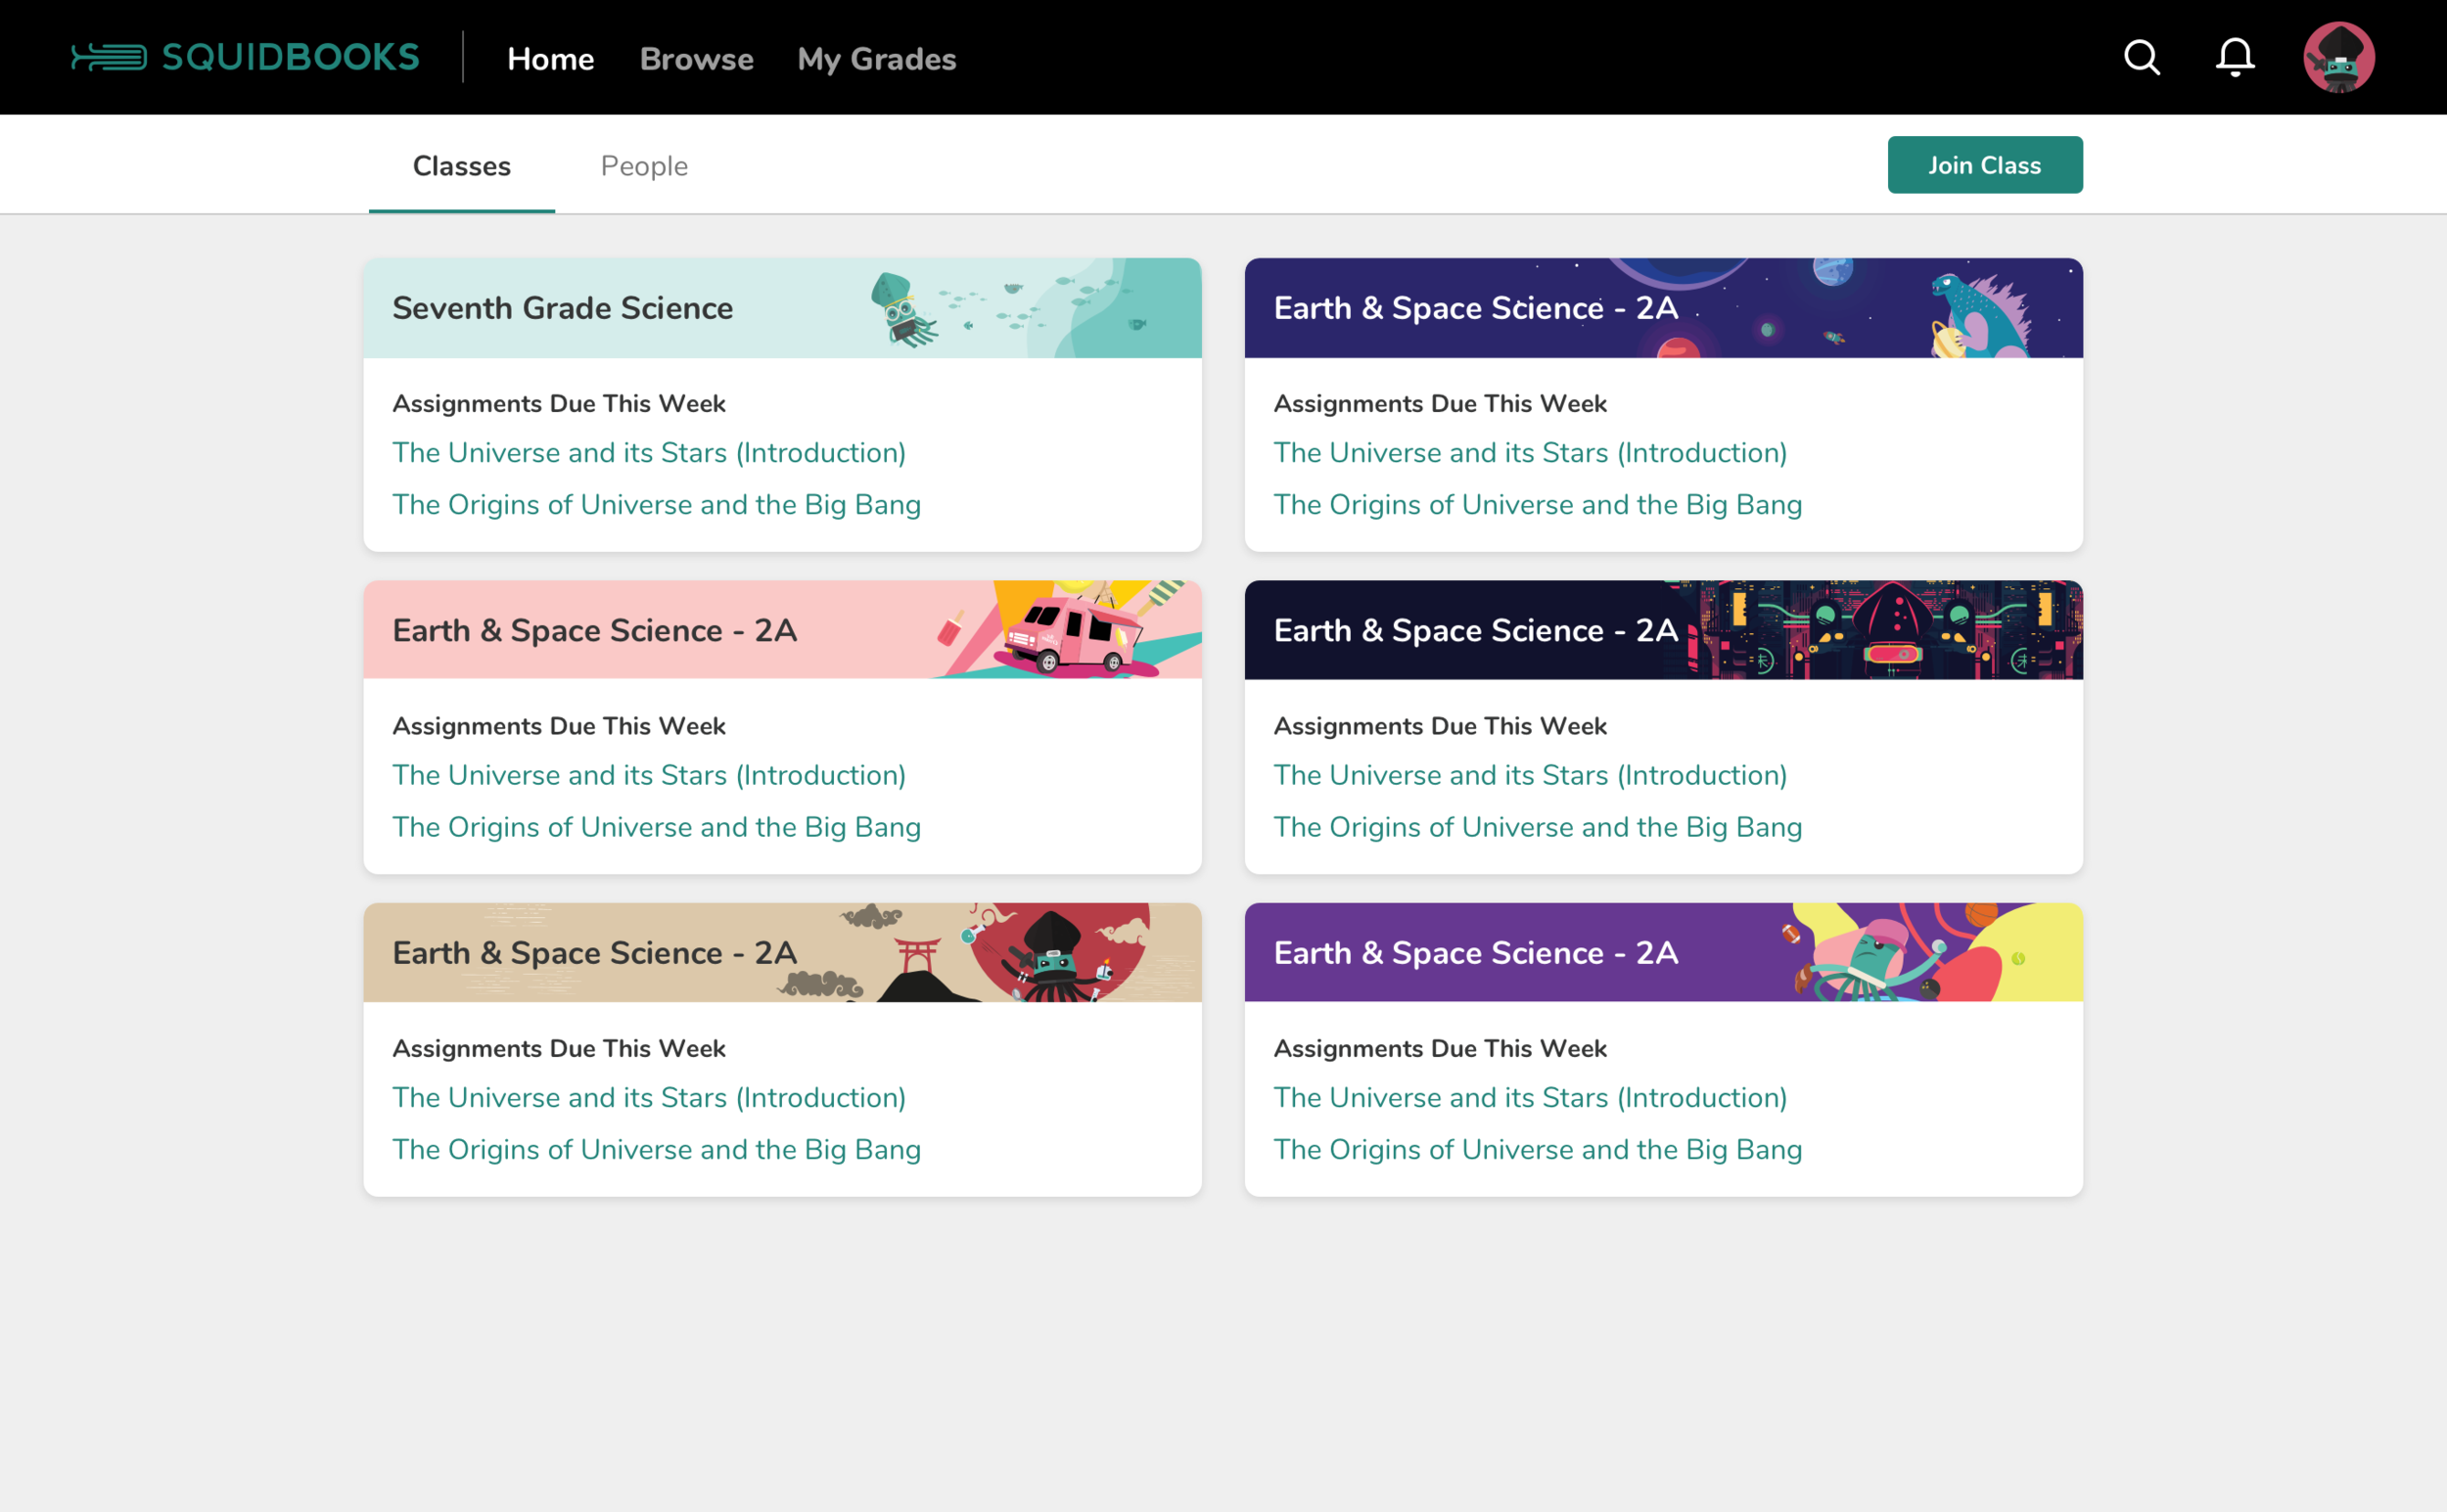Go to My Grades
This screenshot has height=1512, width=2447.
coord(876,59)
